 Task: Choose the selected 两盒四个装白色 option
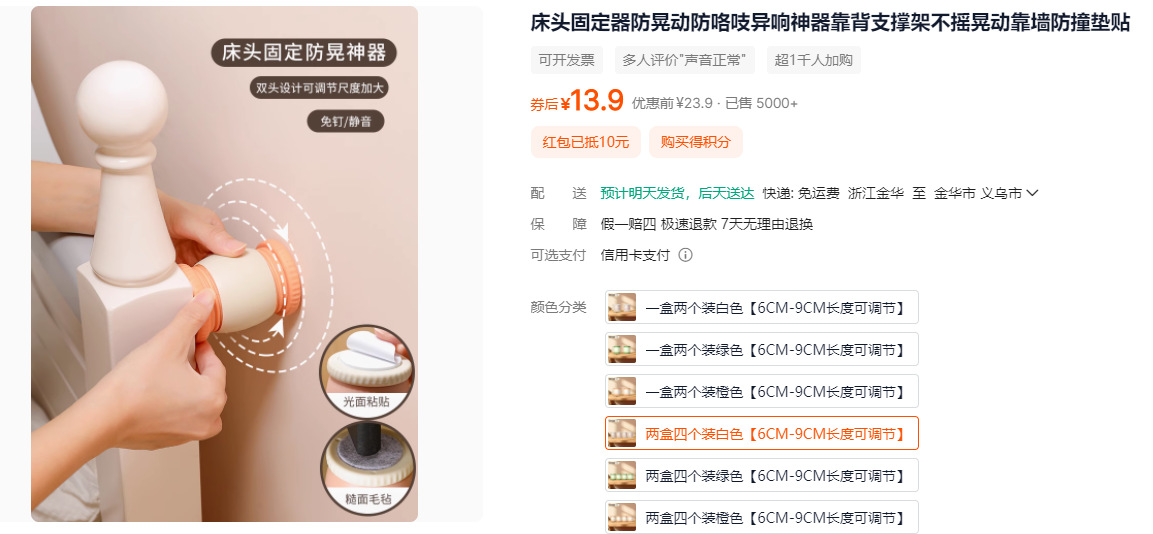[x=762, y=433]
